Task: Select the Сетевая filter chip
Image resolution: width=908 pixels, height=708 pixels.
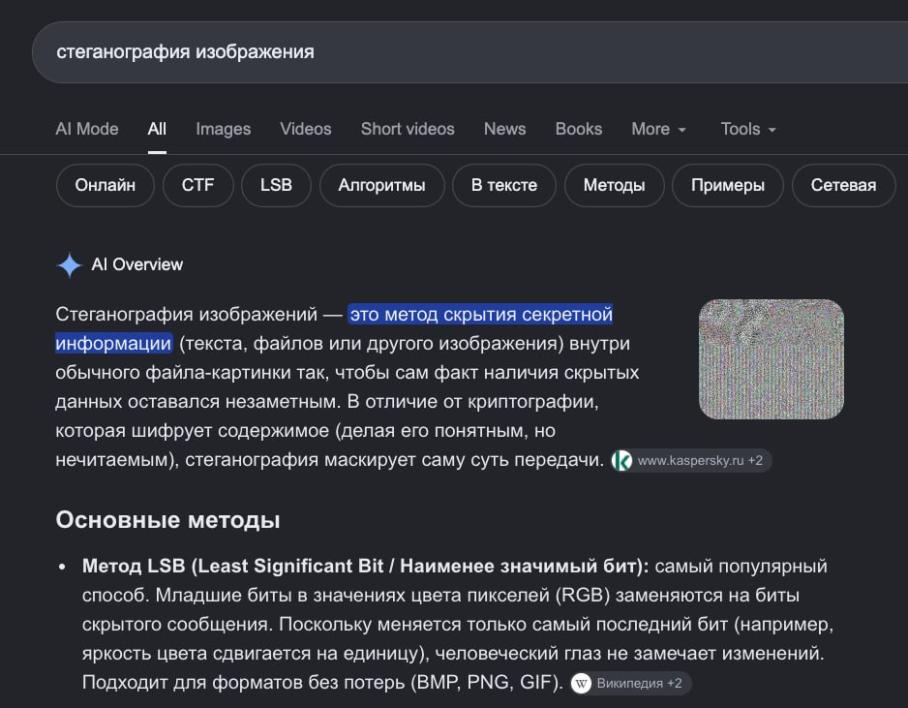Action: (844, 185)
